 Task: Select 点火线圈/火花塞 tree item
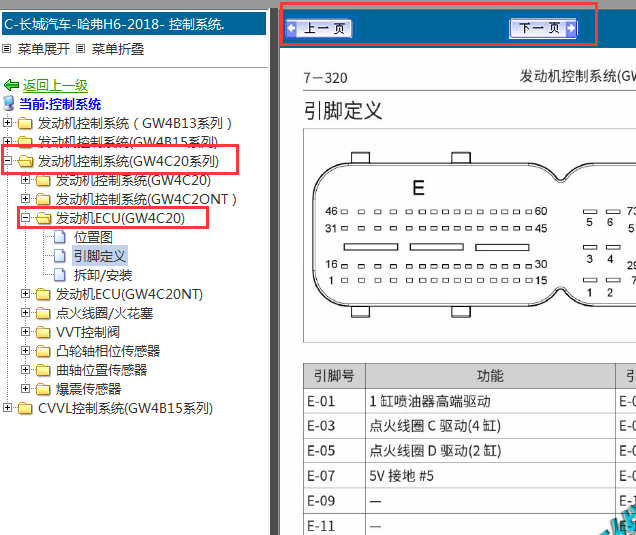[104, 313]
